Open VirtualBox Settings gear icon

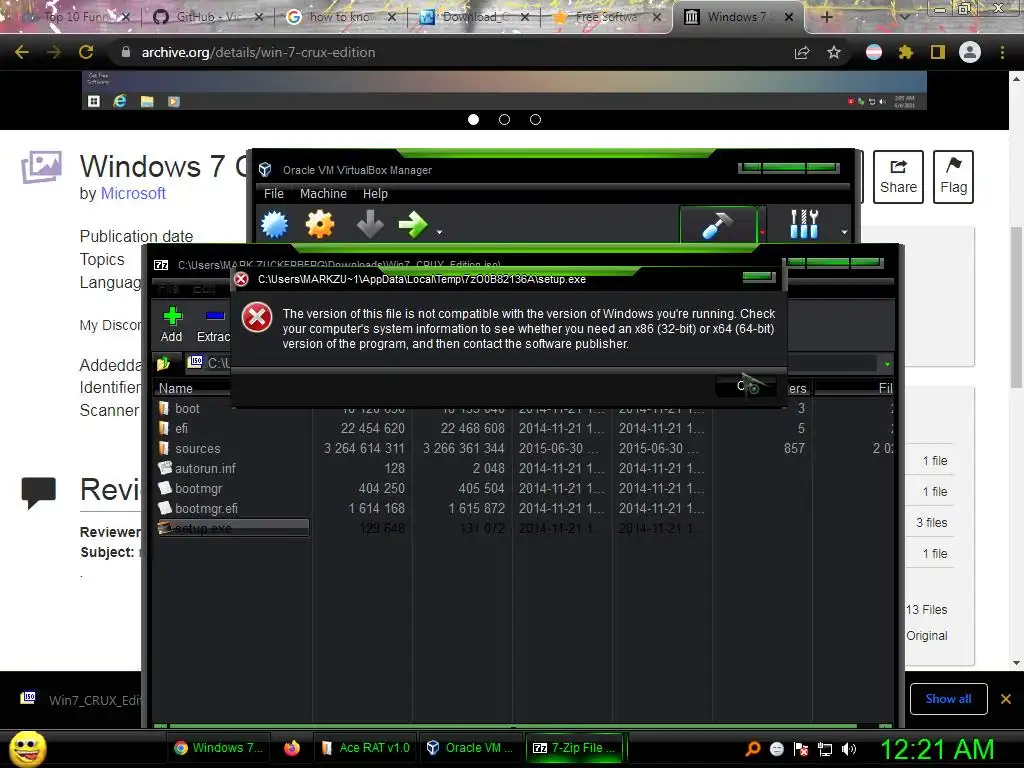click(x=320, y=225)
